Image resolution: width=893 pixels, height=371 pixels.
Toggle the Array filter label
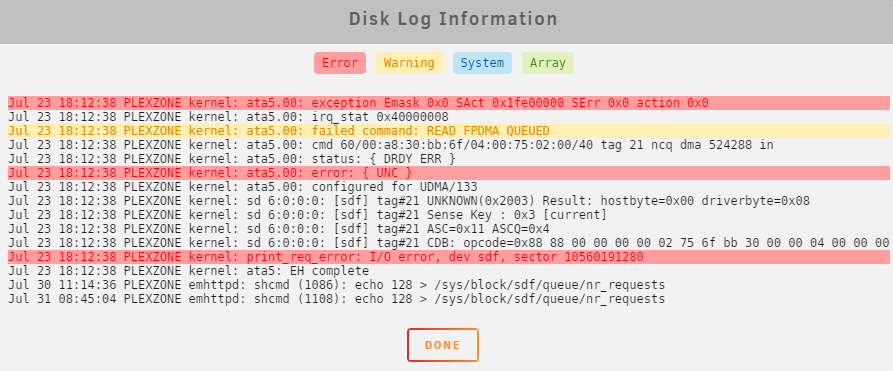pyautogui.click(x=547, y=63)
